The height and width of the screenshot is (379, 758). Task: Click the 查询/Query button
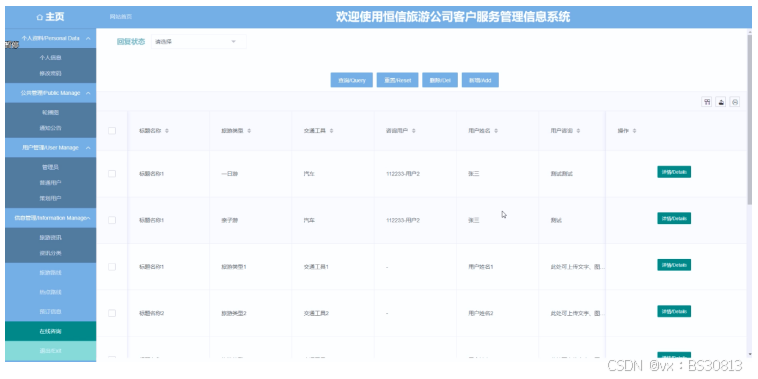tap(351, 80)
